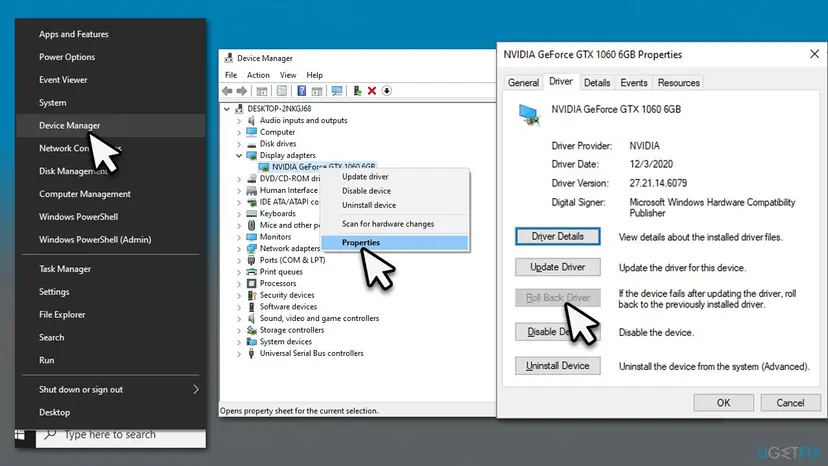
Task: Click the blue Help question-mark toolbar icon
Action: 302,91
